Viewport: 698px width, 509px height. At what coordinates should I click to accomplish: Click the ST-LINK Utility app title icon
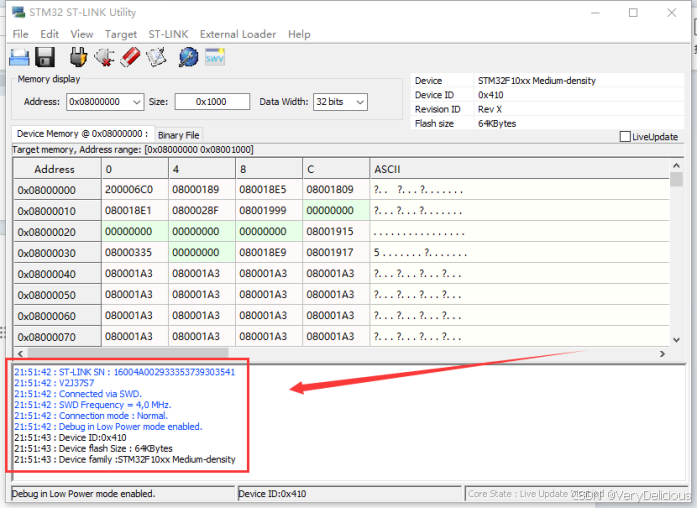click(x=18, y=12)
